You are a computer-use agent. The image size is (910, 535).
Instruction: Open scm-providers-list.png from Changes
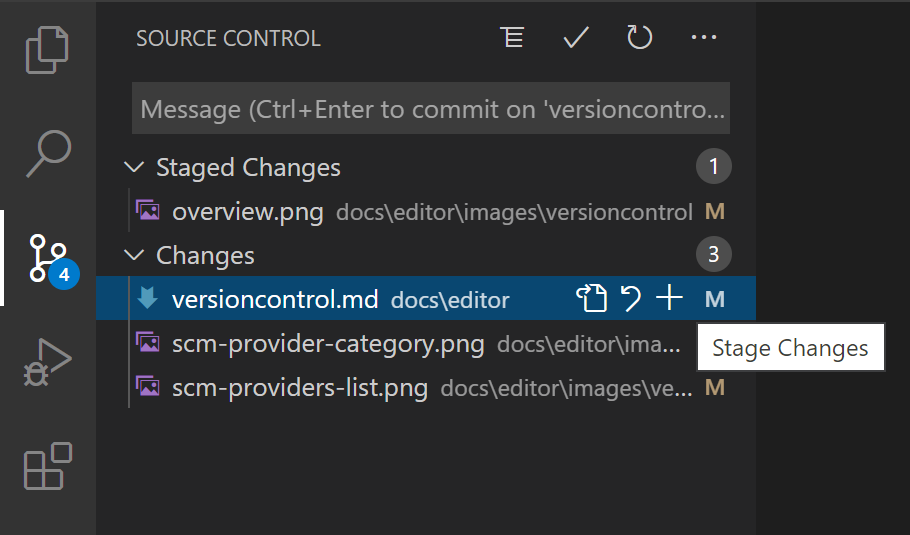[299, 387]
